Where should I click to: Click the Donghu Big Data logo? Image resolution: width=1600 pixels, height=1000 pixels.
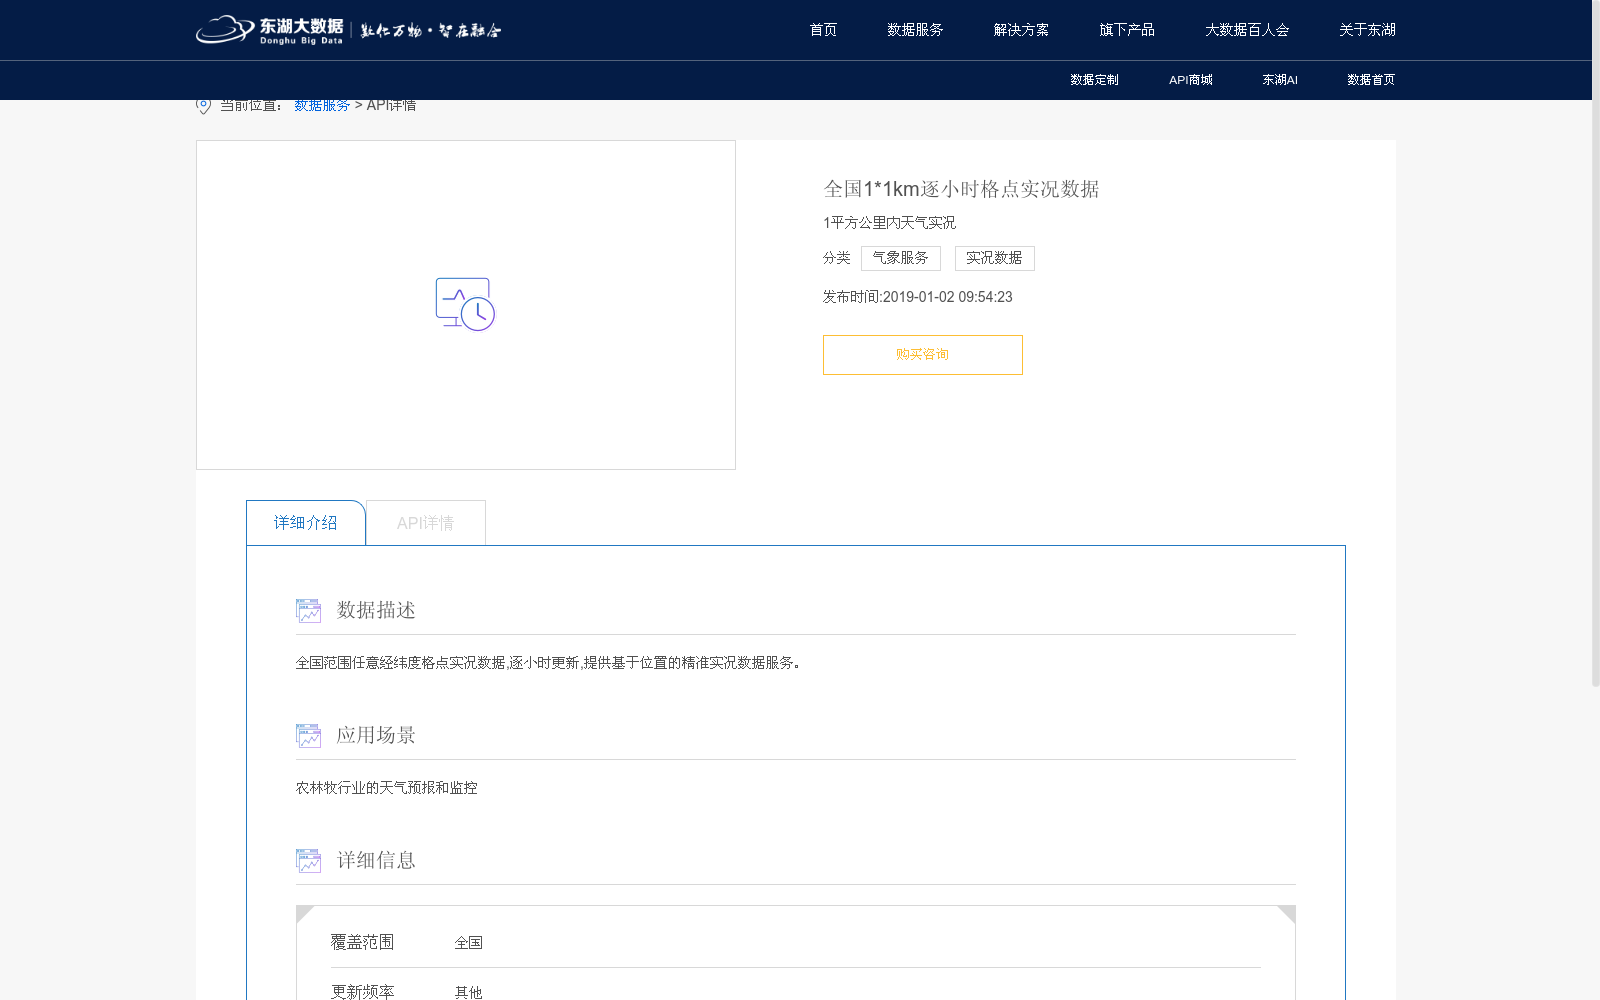[x=348, y=30]
